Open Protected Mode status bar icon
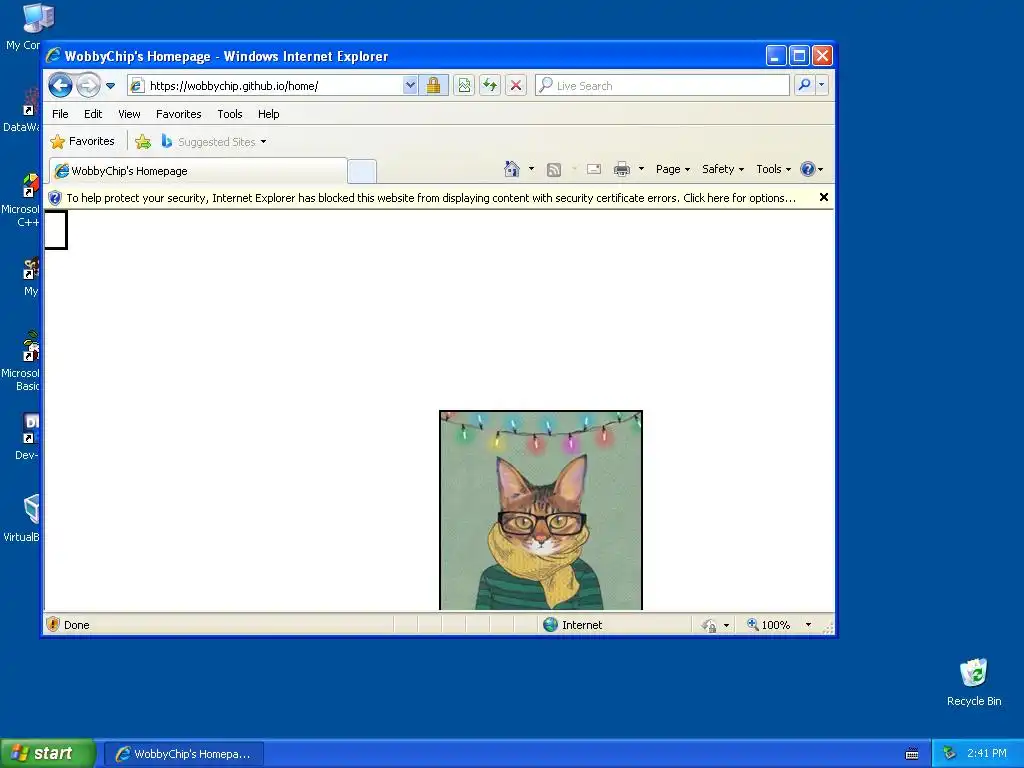The image size is (1024, 768). [x=709, y=626]
